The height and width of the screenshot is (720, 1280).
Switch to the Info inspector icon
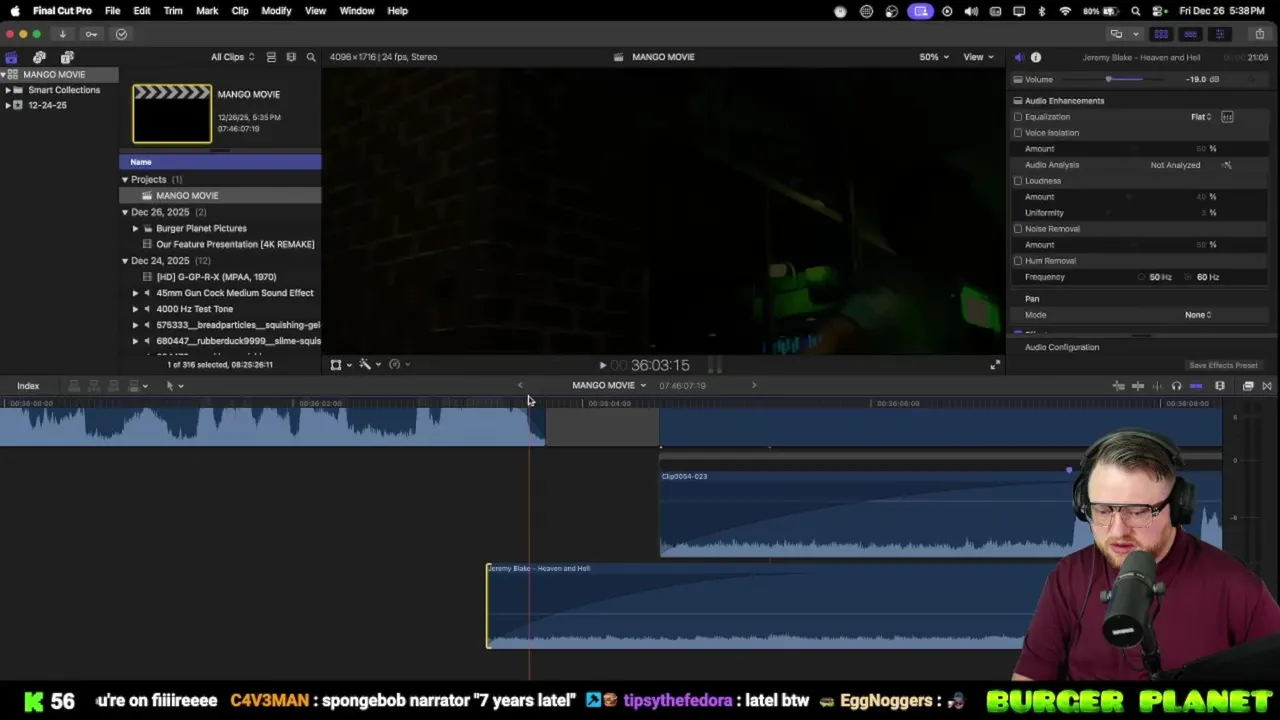pos(1036,58)
